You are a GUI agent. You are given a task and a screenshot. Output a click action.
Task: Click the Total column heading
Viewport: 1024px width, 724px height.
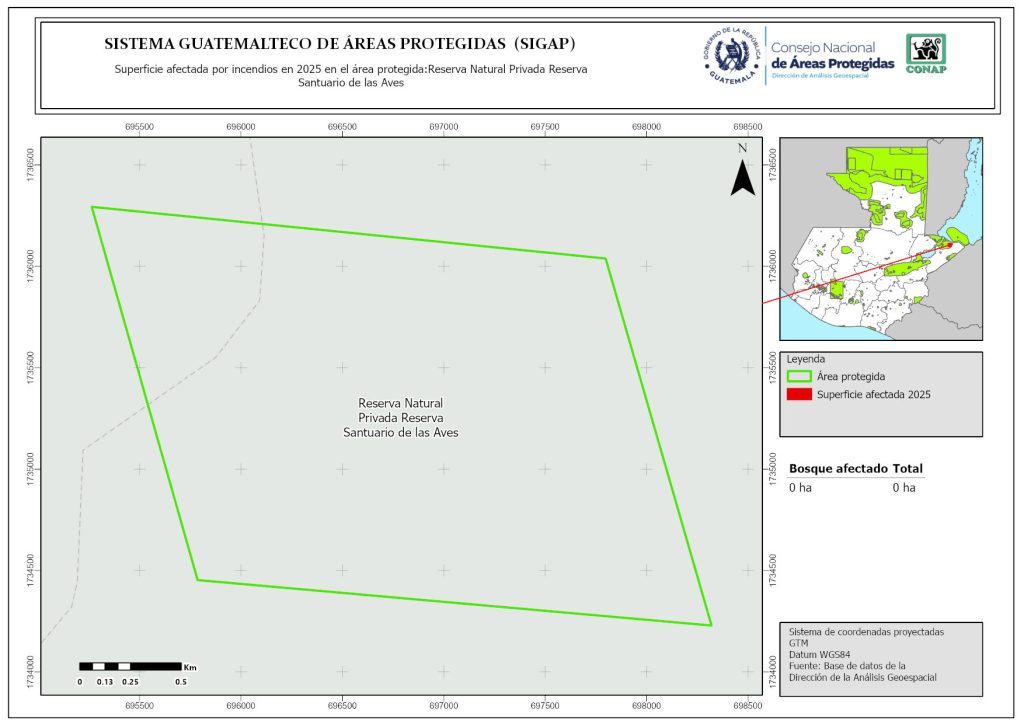click(908, 468)
